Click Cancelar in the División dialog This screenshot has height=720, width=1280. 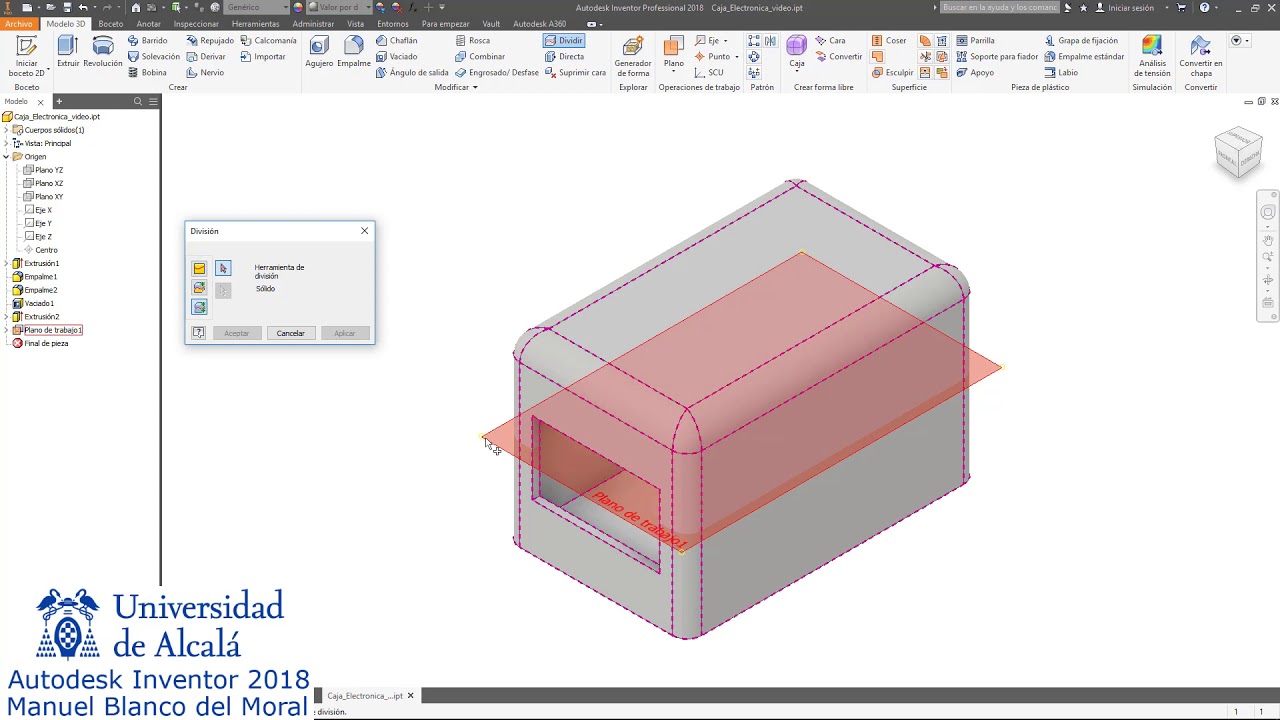coord(291,333)
